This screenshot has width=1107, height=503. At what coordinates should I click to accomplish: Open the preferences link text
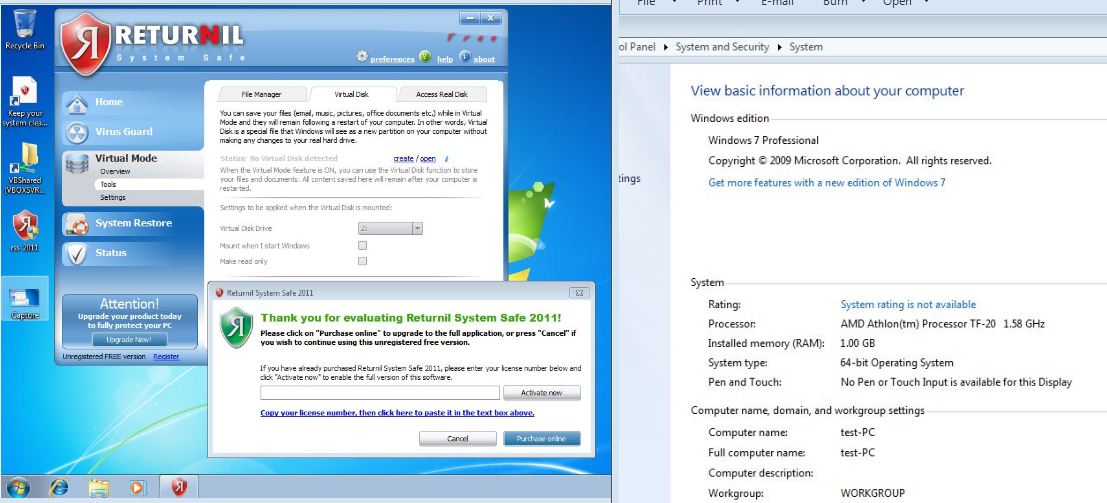(x=392, y=60)
